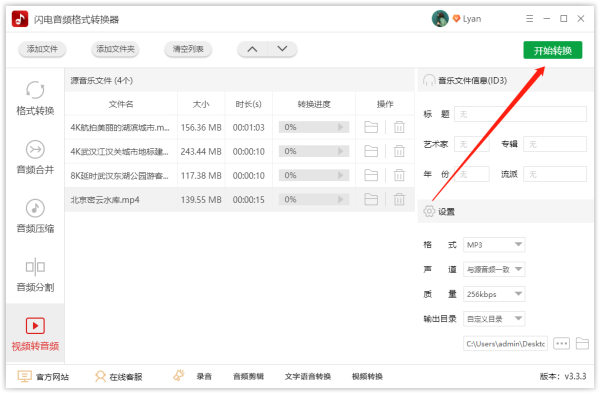The image size is (600, 394).
Task: Move selected file down with arrow
Action: [282, 49]
